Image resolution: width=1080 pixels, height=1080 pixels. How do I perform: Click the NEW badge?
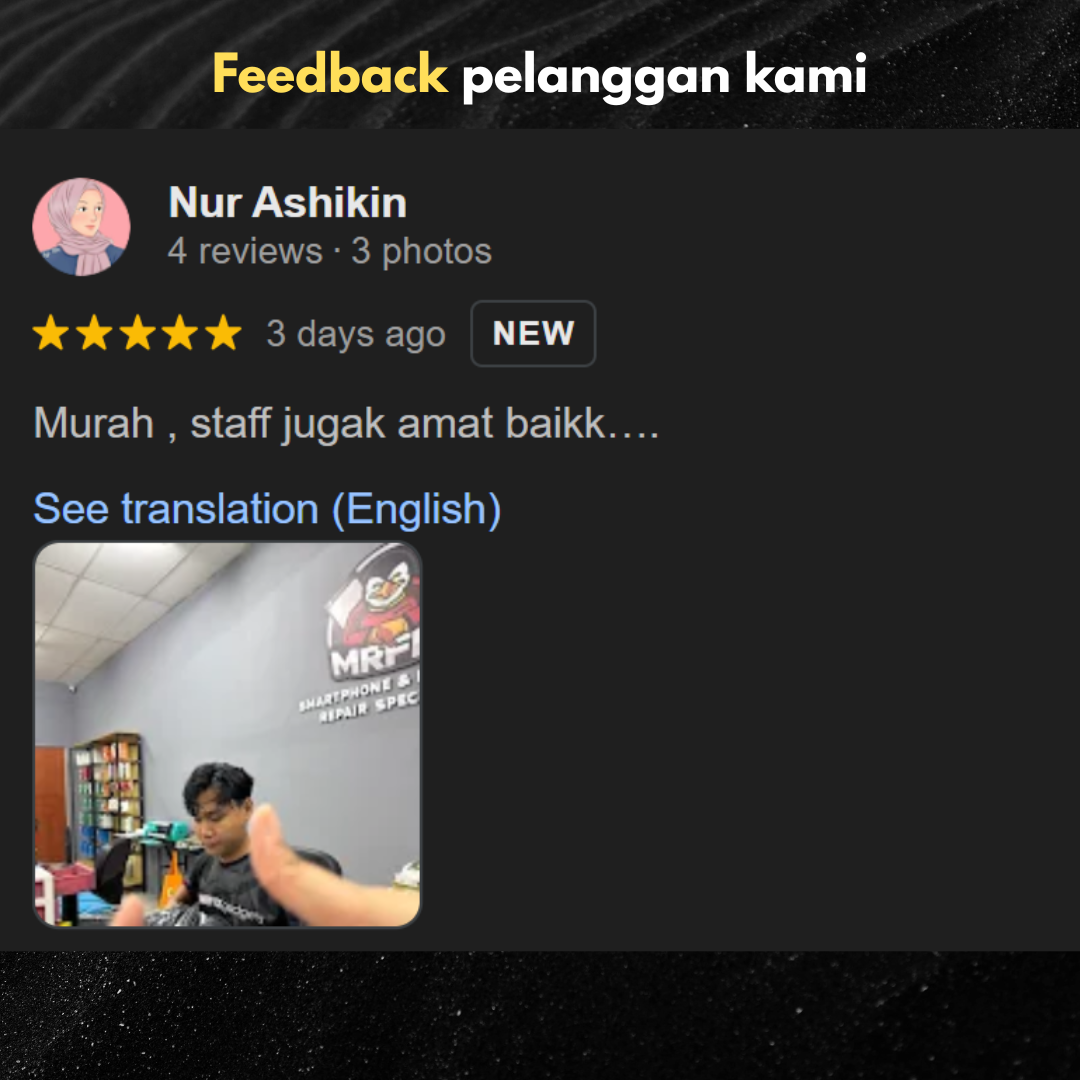tap(533, 333)
